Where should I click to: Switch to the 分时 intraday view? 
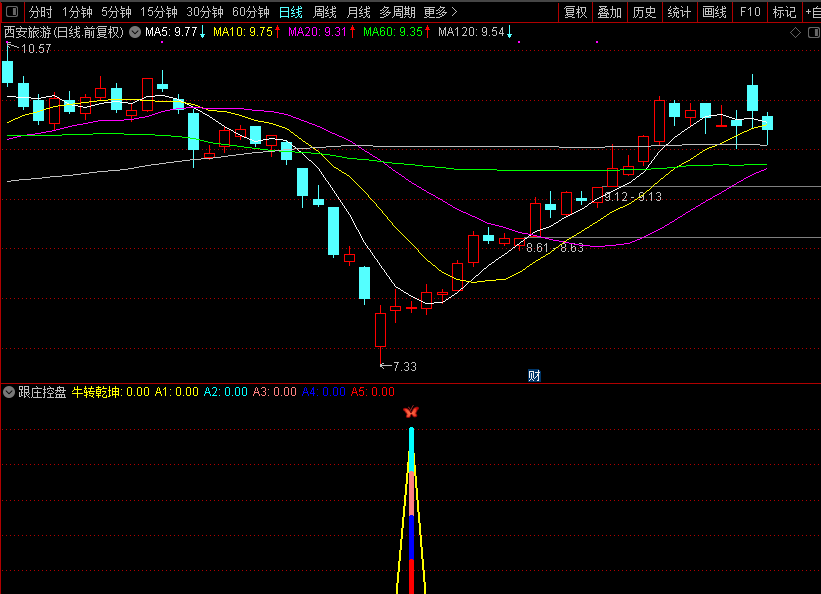coord(40,12)
